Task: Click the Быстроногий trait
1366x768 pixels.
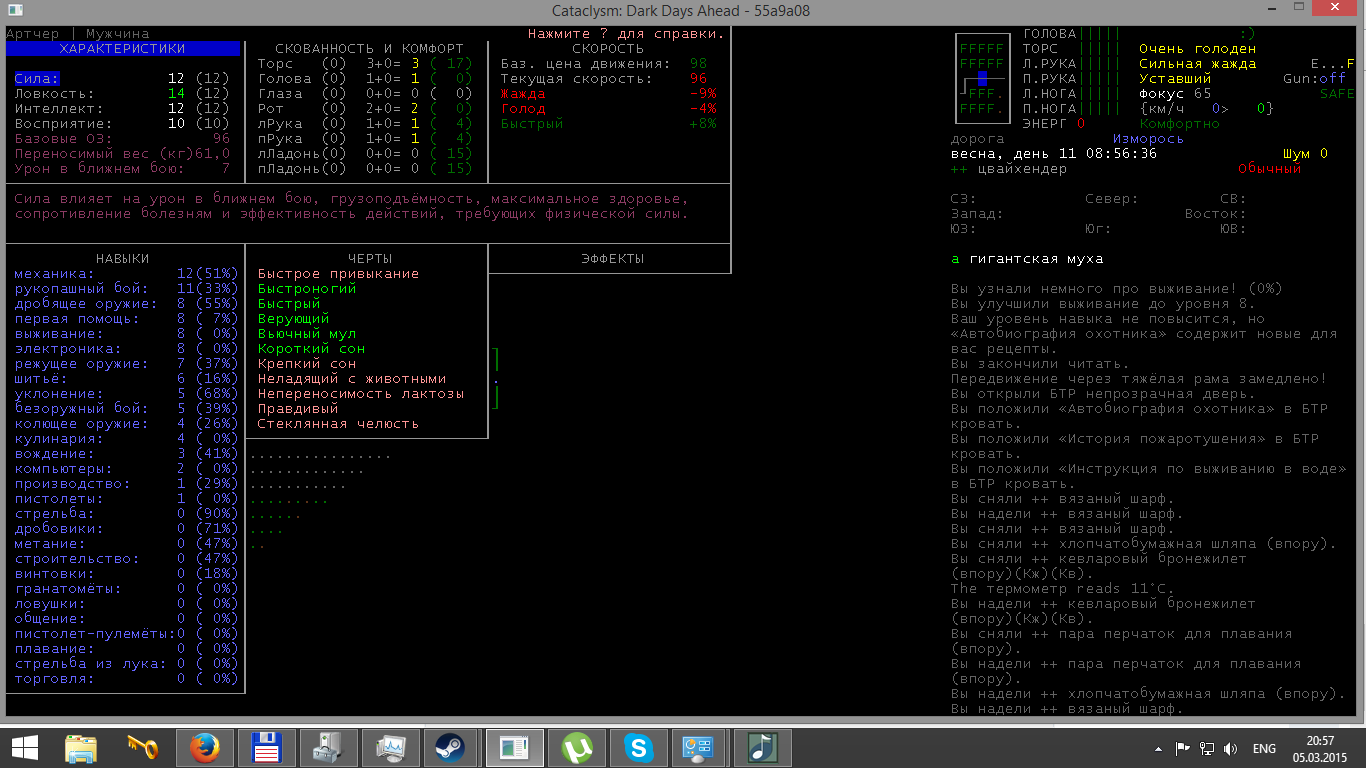Action: [x=306, y=288]
